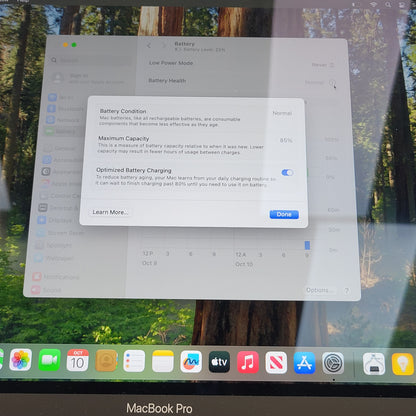Select Desktop & Dock in the sidebar
The width and height of the screenshot is (416, 416).
click(x=59, y=208)
